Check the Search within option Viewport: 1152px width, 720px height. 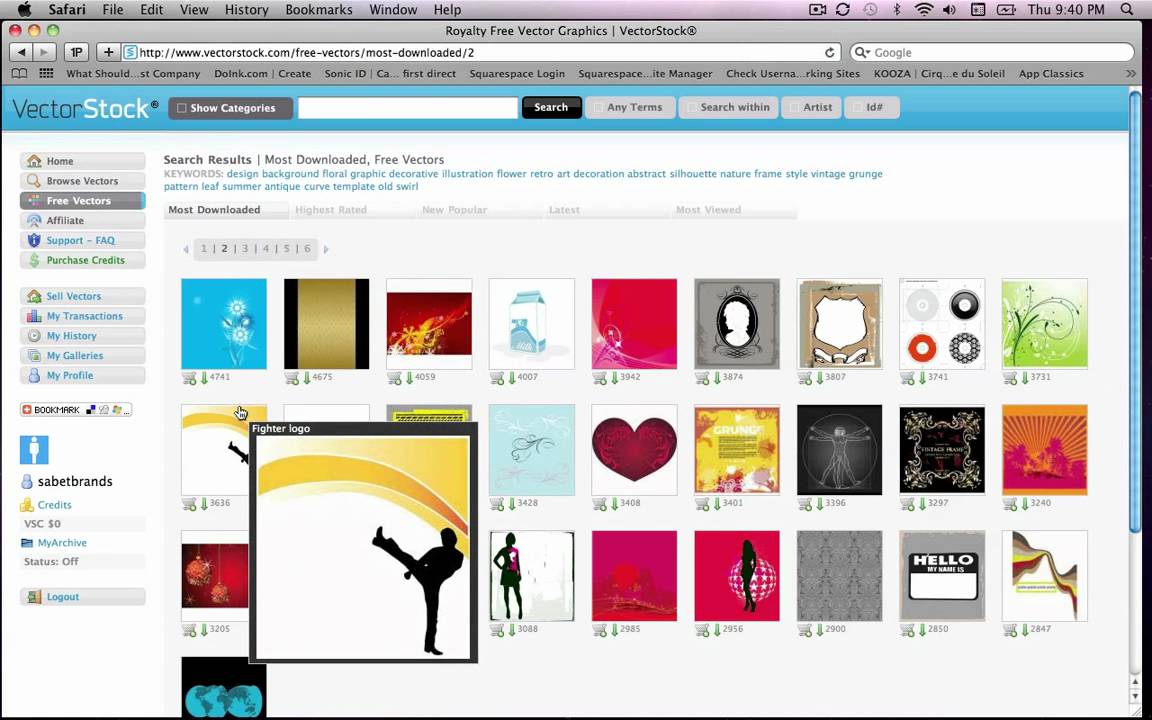pos(691,108)
